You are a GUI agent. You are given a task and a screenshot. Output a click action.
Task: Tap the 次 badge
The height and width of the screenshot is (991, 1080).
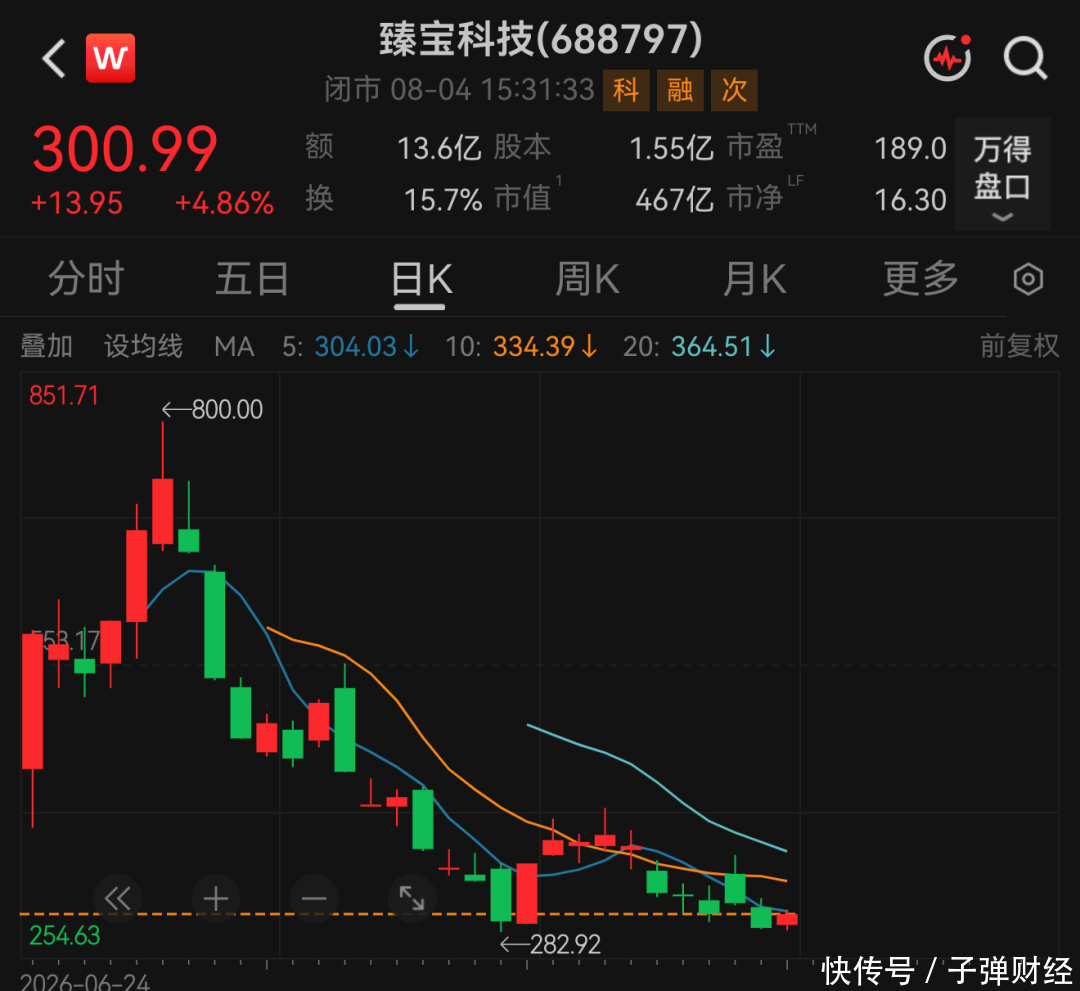734,90
